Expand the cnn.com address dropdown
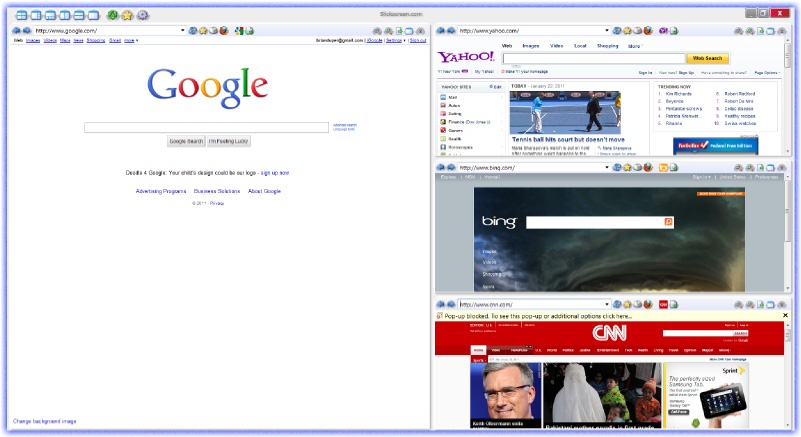The height and width of the screenshot is (437, 801). click(x=606, y=304)
